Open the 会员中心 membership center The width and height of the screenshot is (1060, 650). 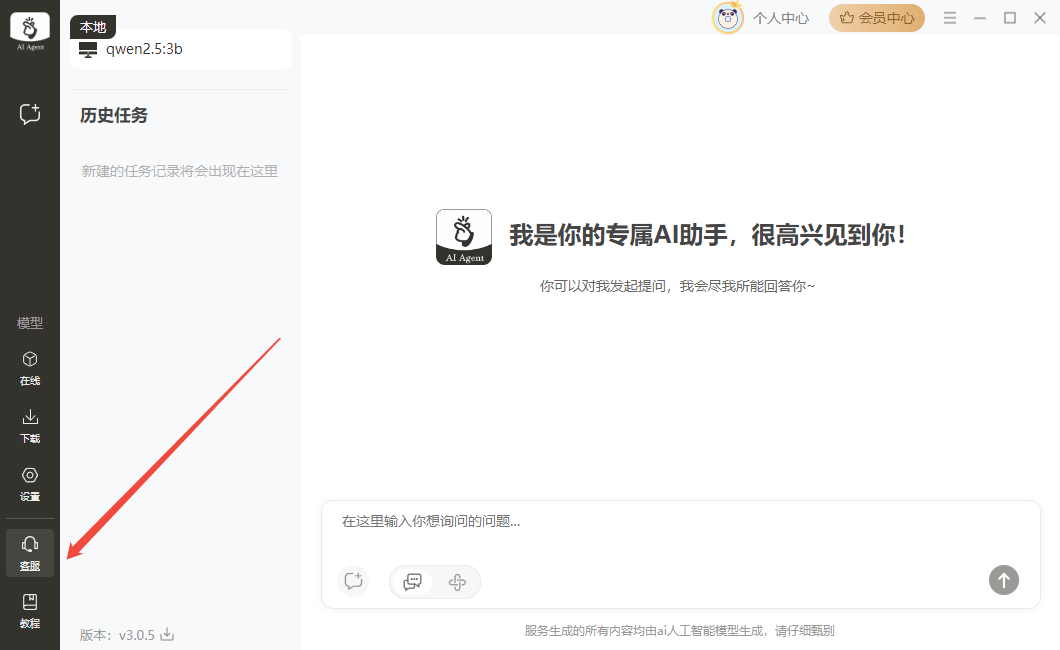point(876,18)
